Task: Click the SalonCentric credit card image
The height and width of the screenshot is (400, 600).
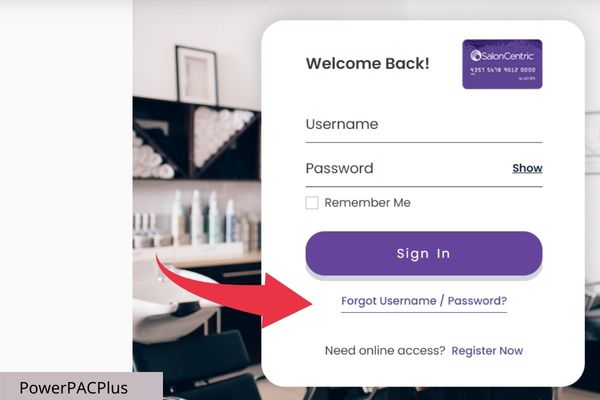Action: 502,64
